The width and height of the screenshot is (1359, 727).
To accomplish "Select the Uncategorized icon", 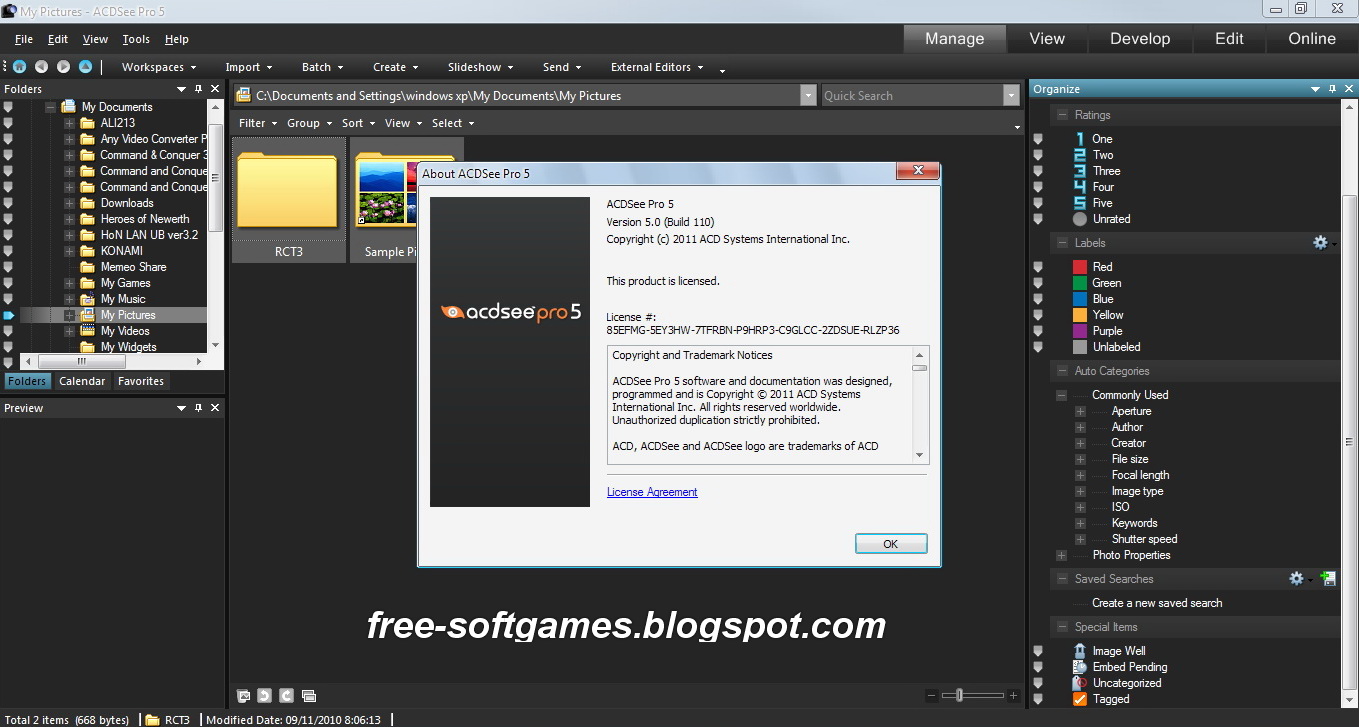I will click(1080, 683).
